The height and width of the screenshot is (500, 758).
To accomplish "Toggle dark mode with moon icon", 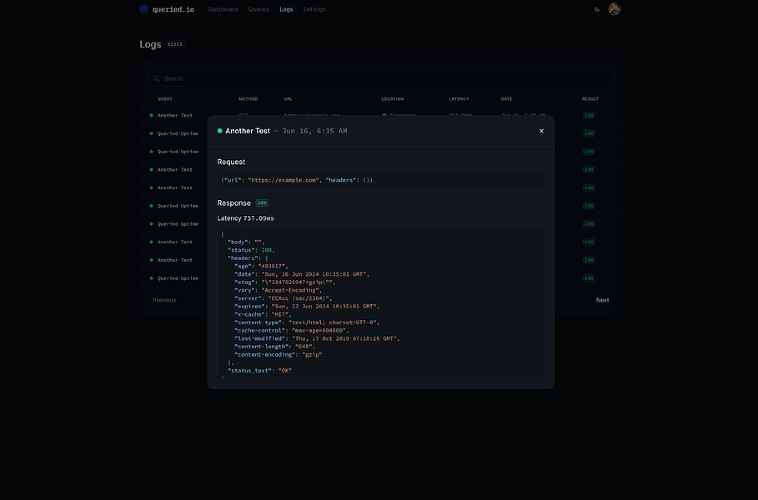I will 597,9.
